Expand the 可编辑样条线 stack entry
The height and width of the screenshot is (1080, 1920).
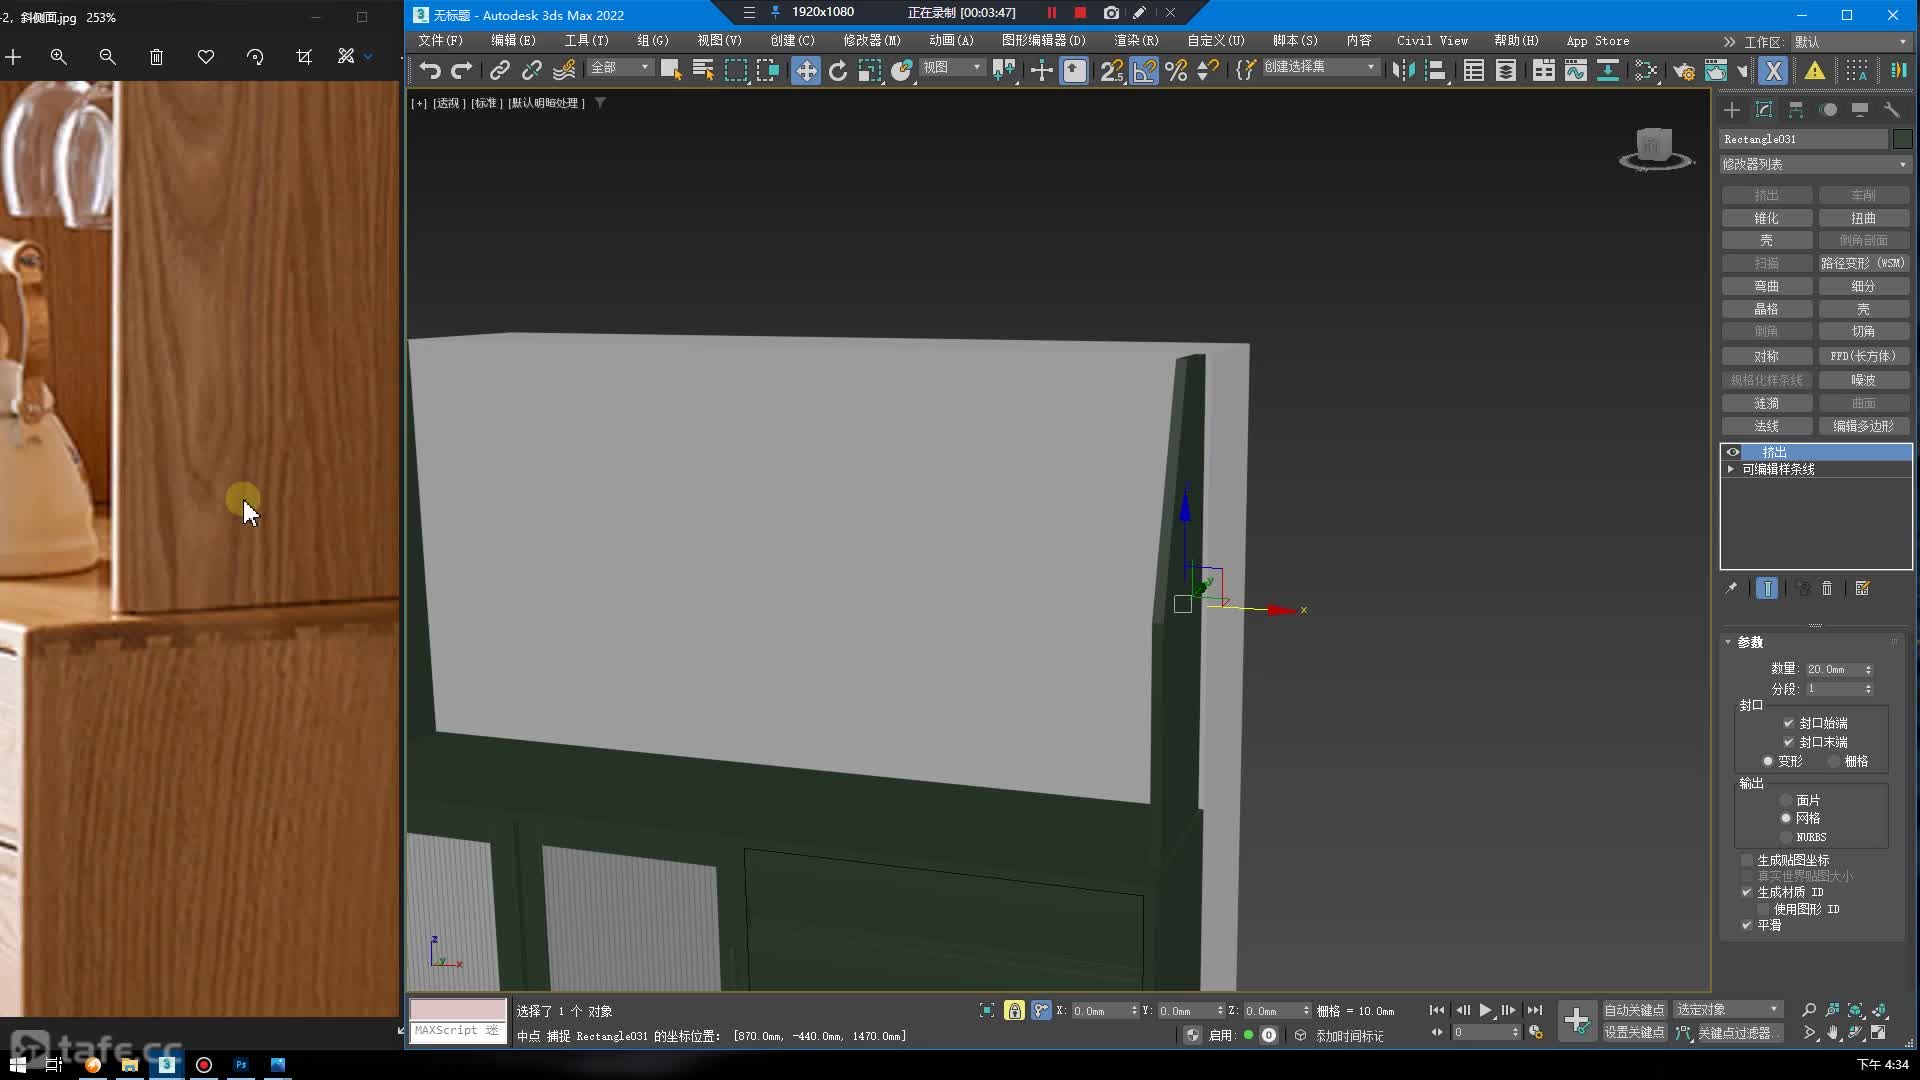[x=1730, y=469]
